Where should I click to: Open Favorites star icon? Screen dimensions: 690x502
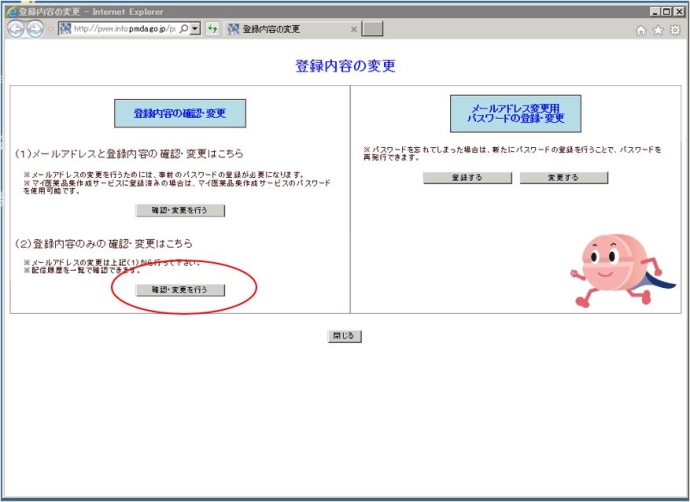[x=658, y=30]
